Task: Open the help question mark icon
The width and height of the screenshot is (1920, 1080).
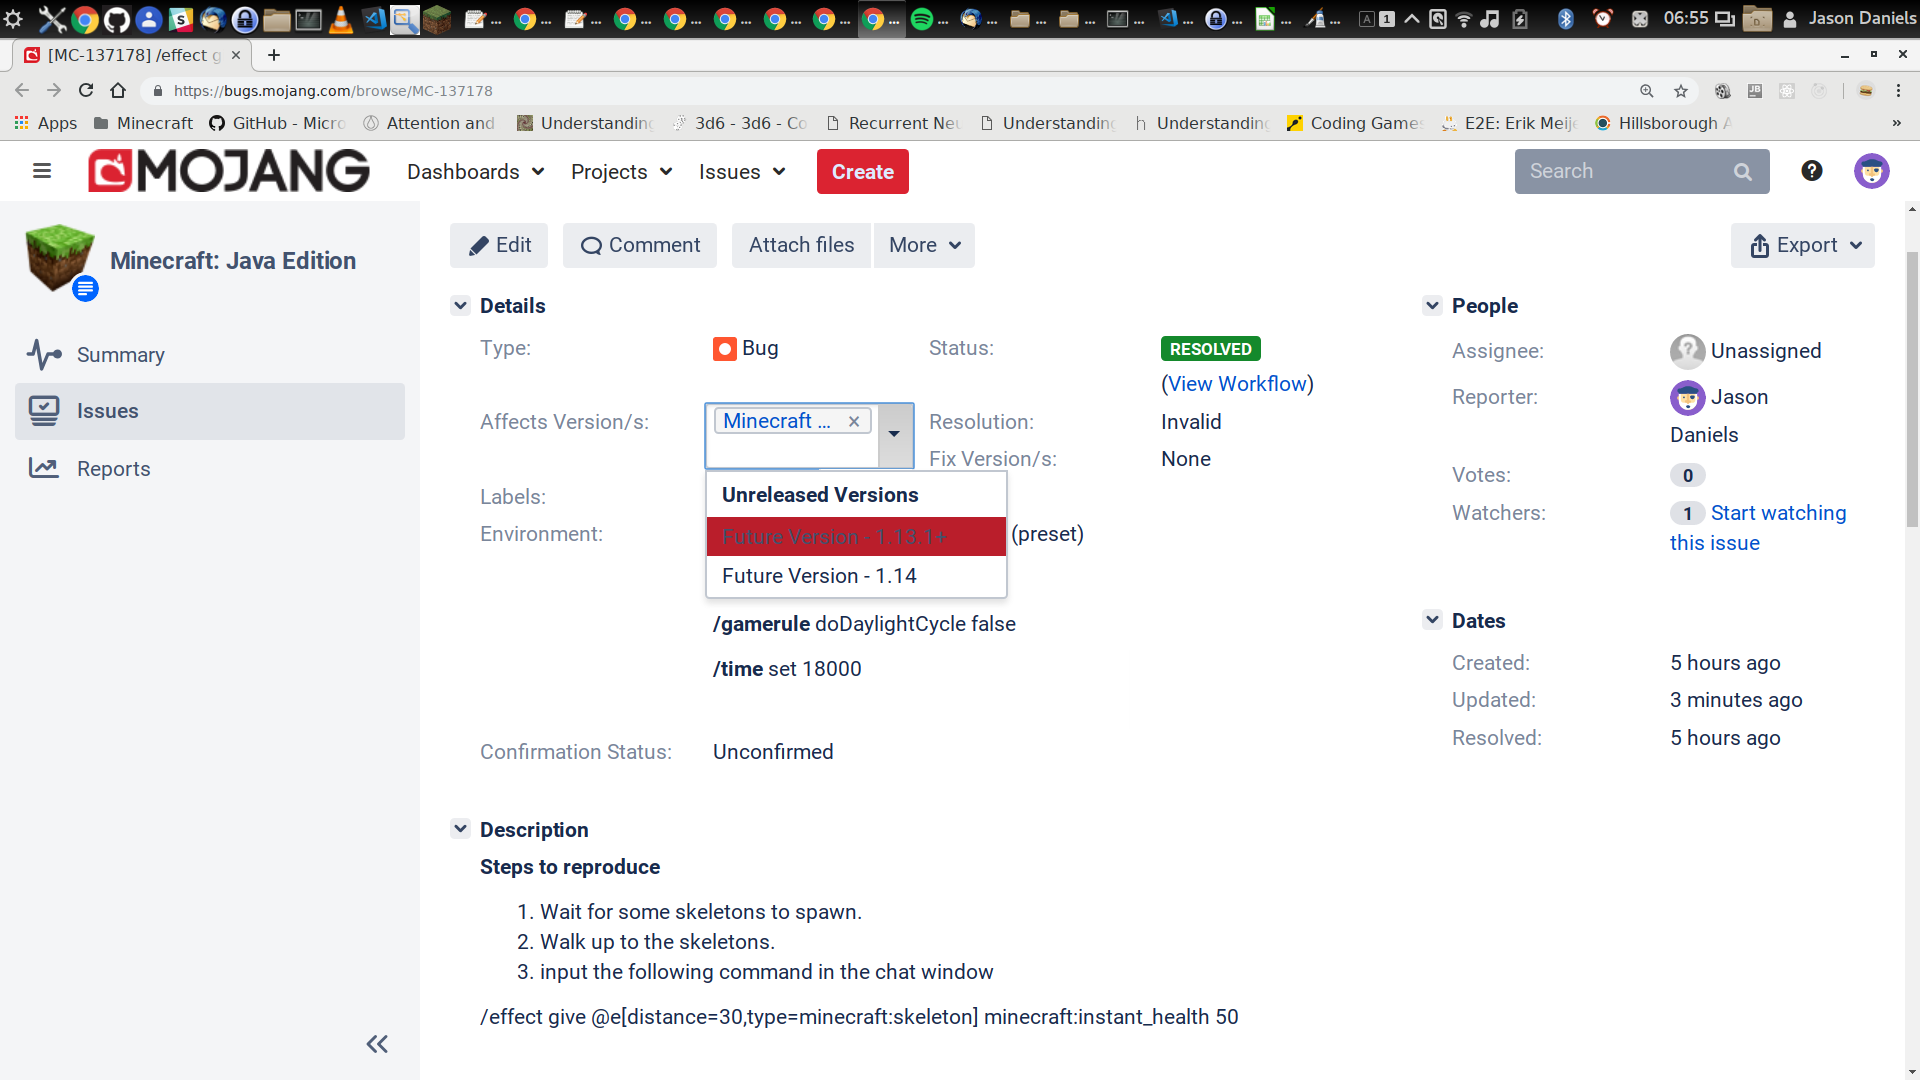Action: pos(1811,171)
